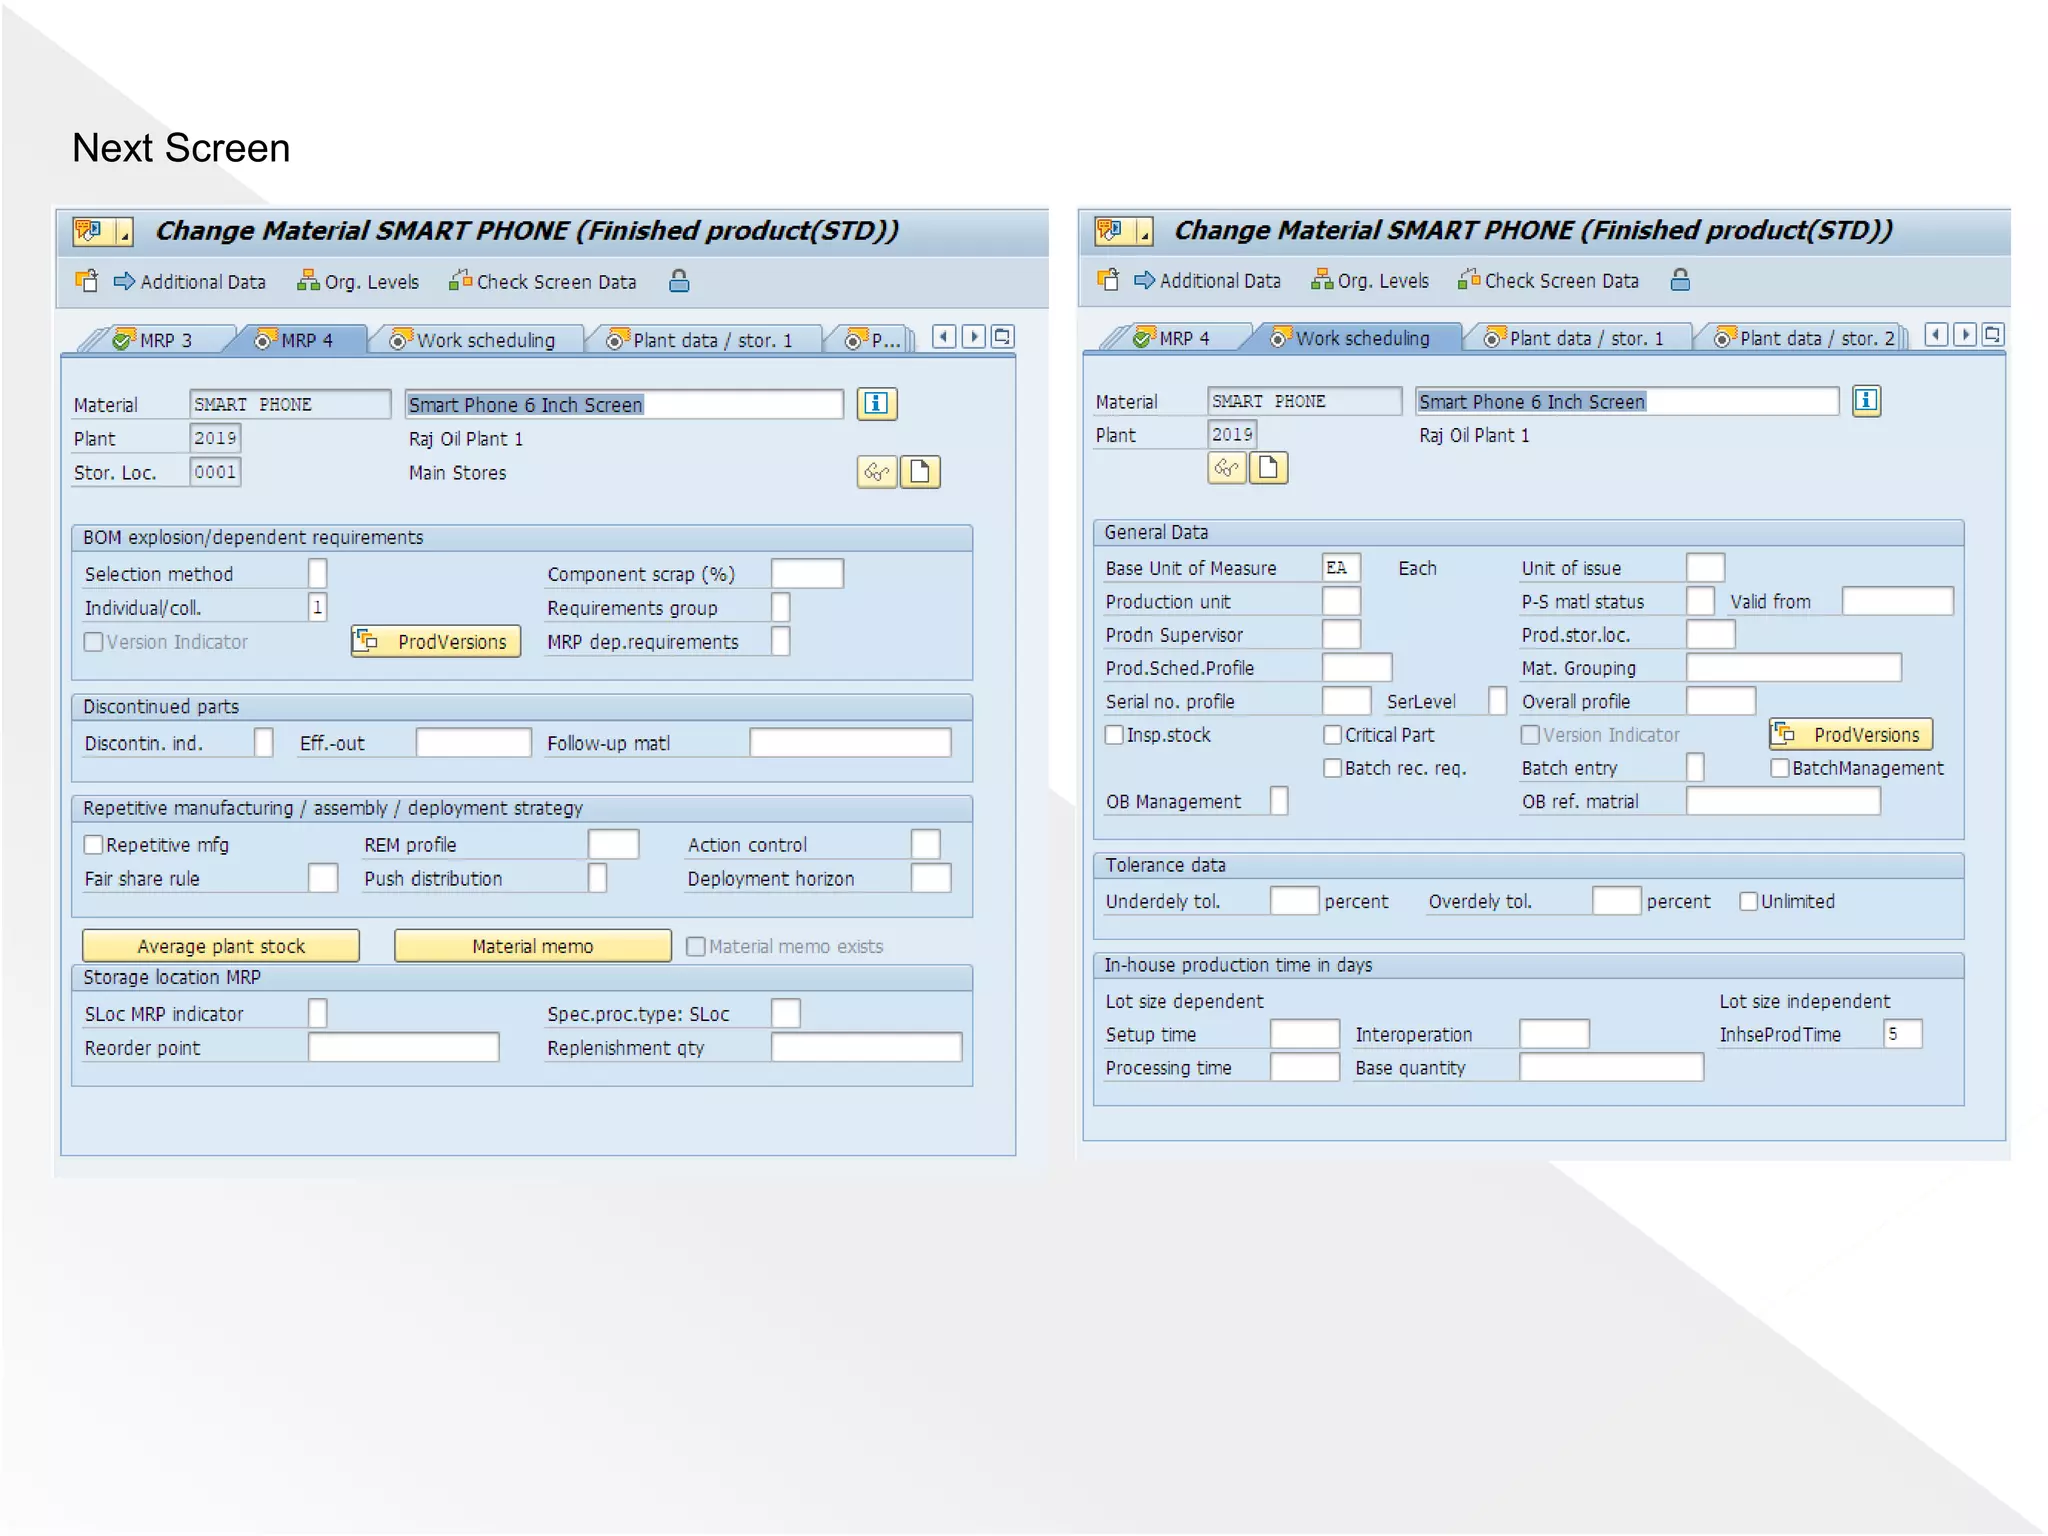
Task: Click the info icon beside description in left window
Action: [876, 404]
